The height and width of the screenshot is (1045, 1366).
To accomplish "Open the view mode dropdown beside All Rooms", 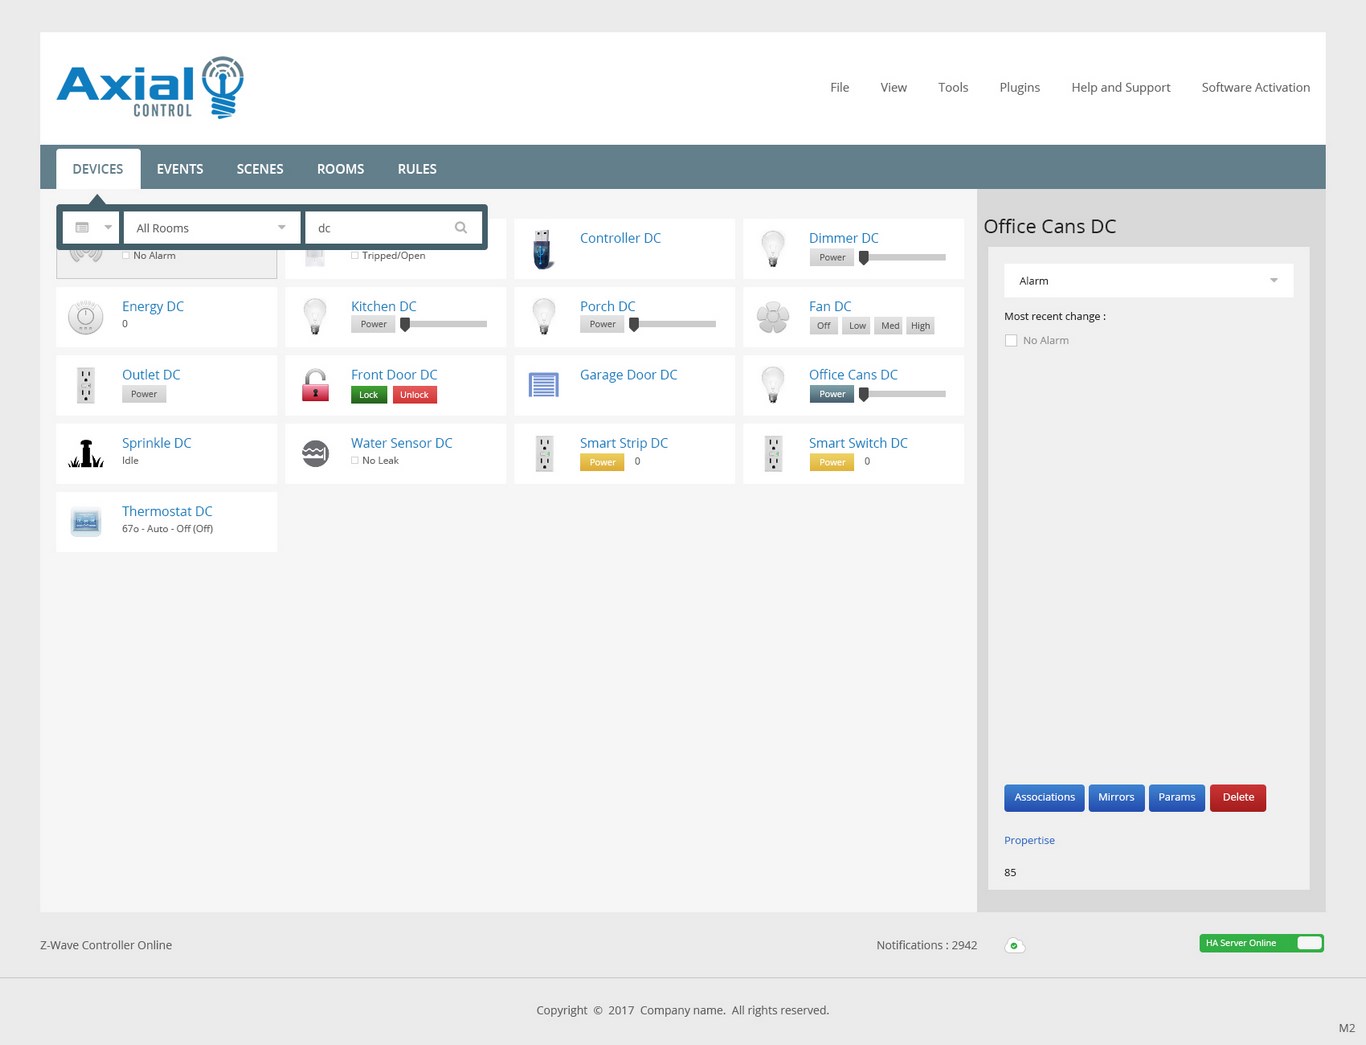I will click(x=93, y=228).
